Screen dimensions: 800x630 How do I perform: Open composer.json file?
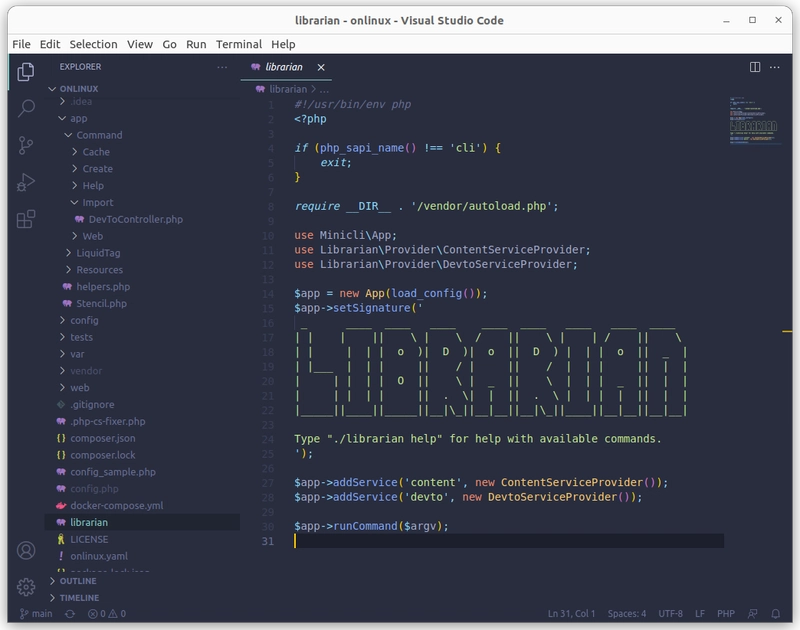coord(103,438)
